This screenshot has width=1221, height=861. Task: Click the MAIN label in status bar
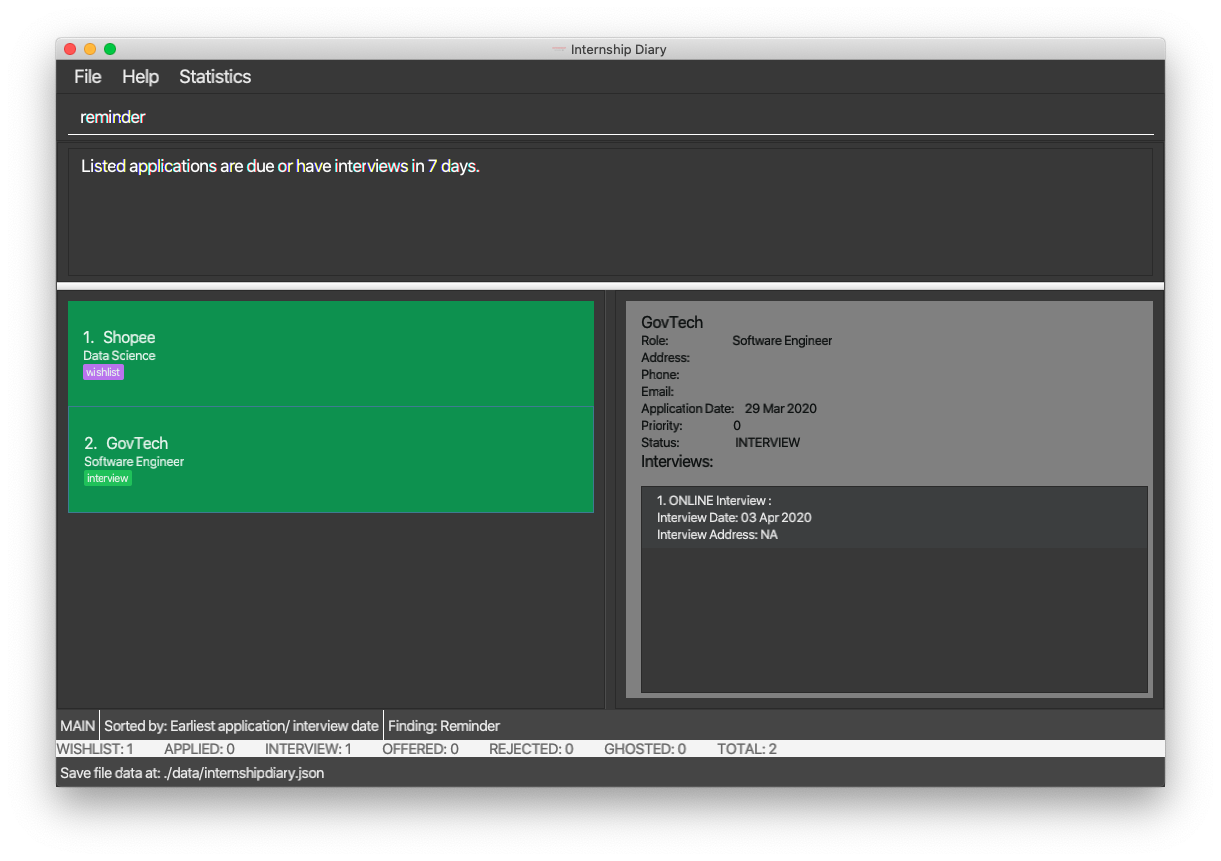point(78,726)
